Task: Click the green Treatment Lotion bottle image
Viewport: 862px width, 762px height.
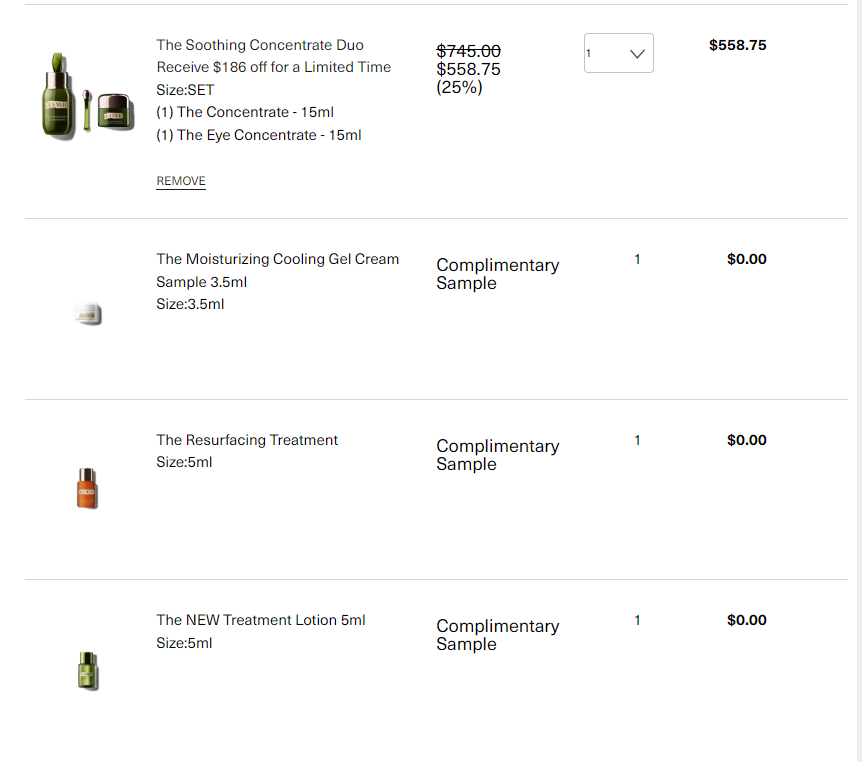Action: point(88,671)
